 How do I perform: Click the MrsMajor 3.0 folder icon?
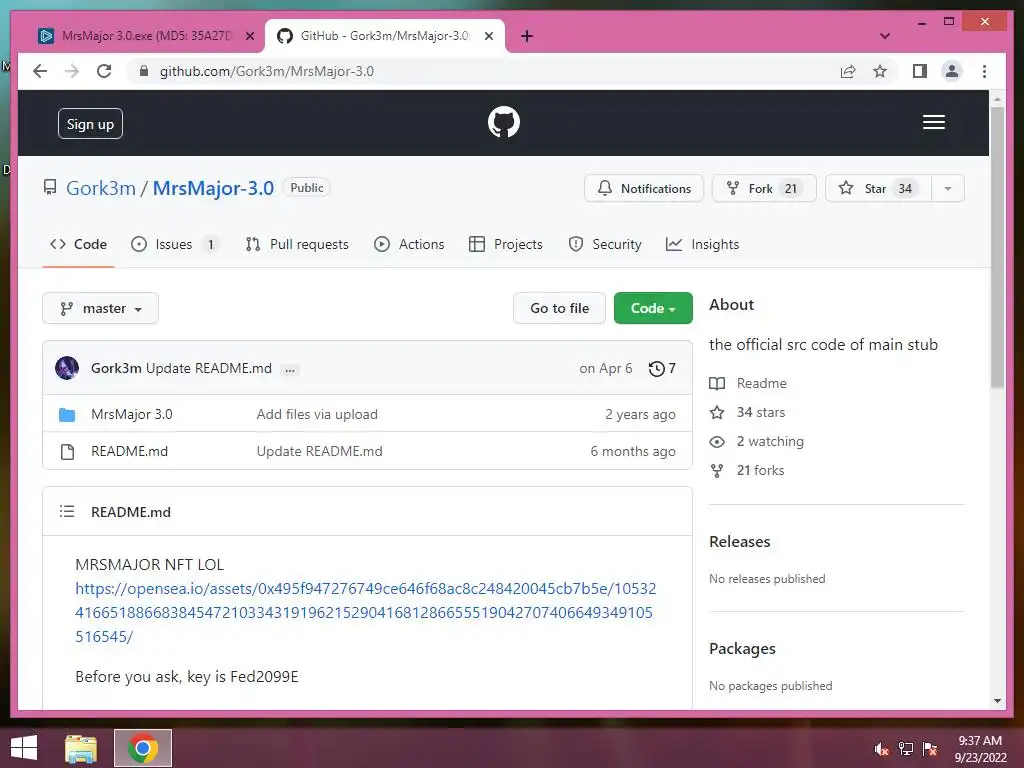click(x=67, y=414)
